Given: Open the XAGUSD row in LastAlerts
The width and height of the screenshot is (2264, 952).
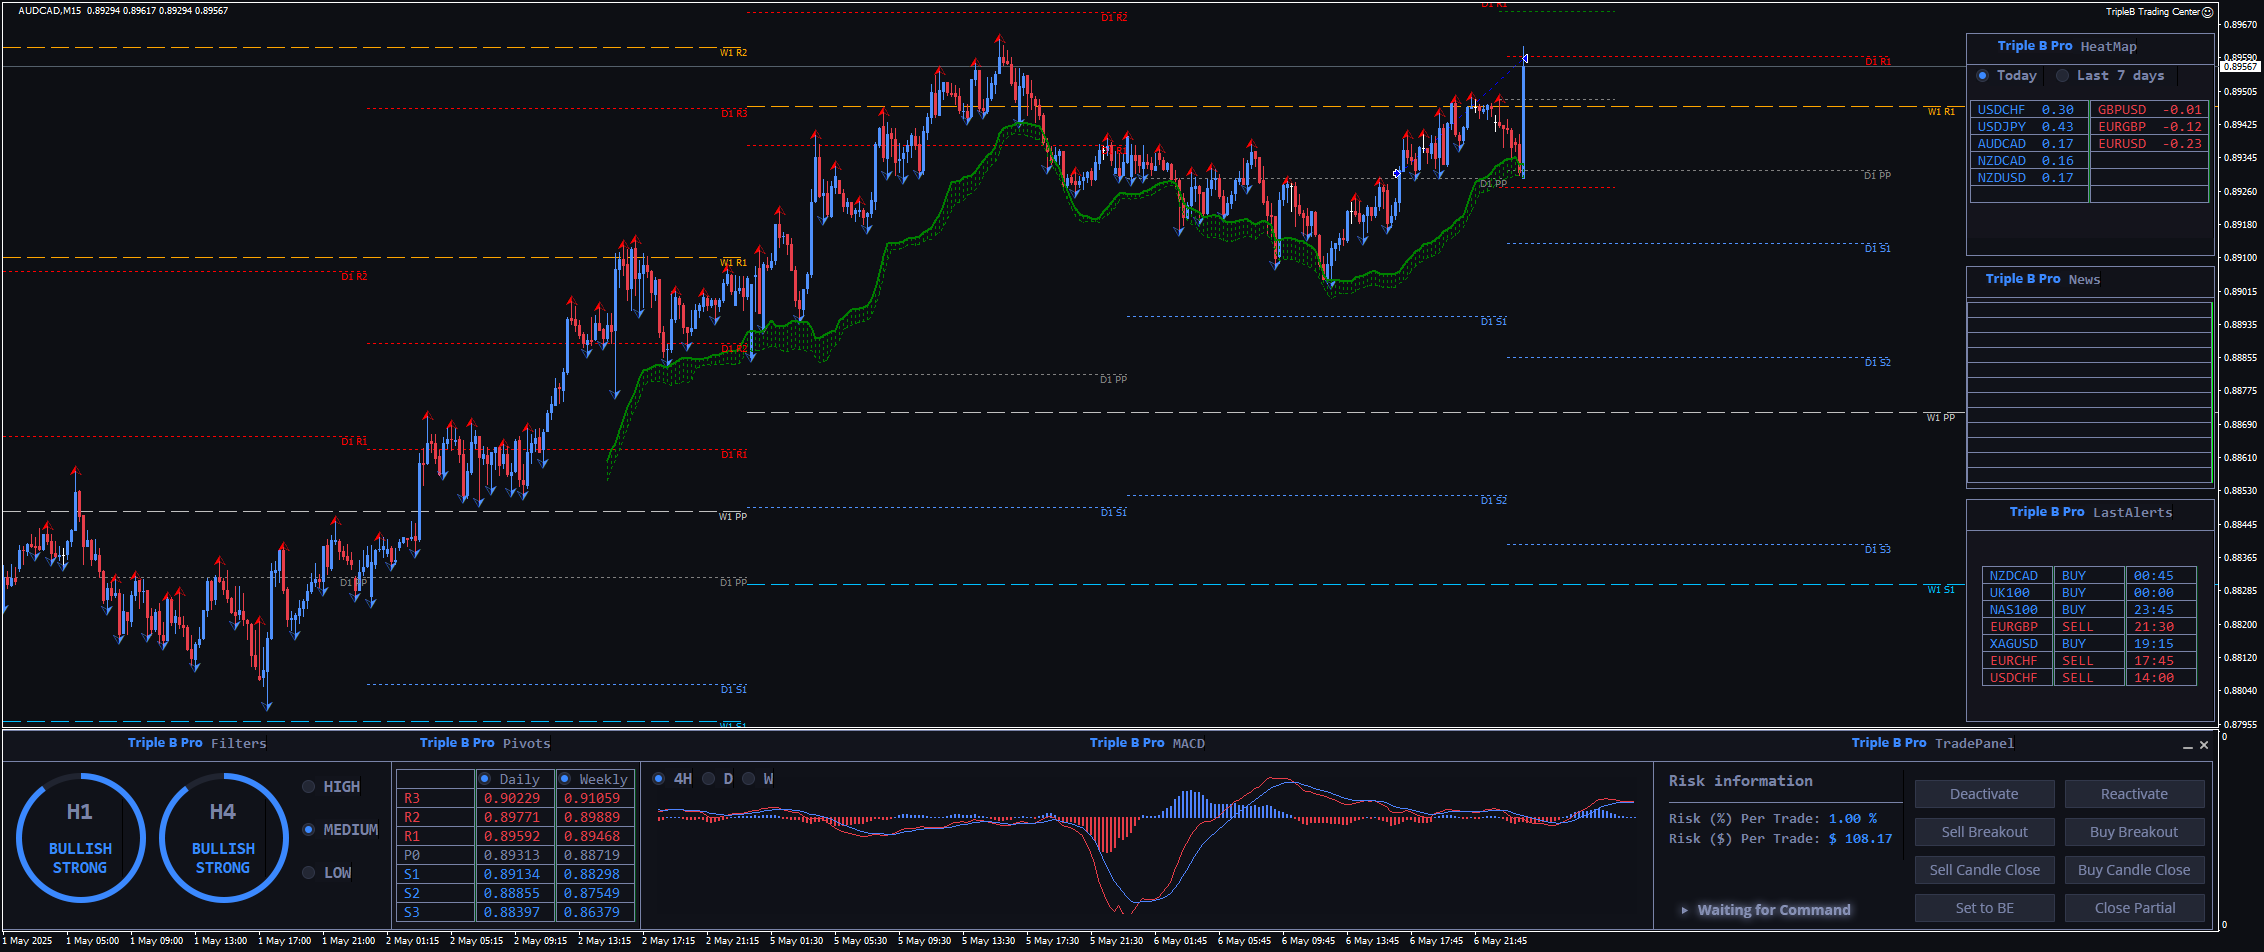Looking at the screenshot, I should tap(2014, 644).
